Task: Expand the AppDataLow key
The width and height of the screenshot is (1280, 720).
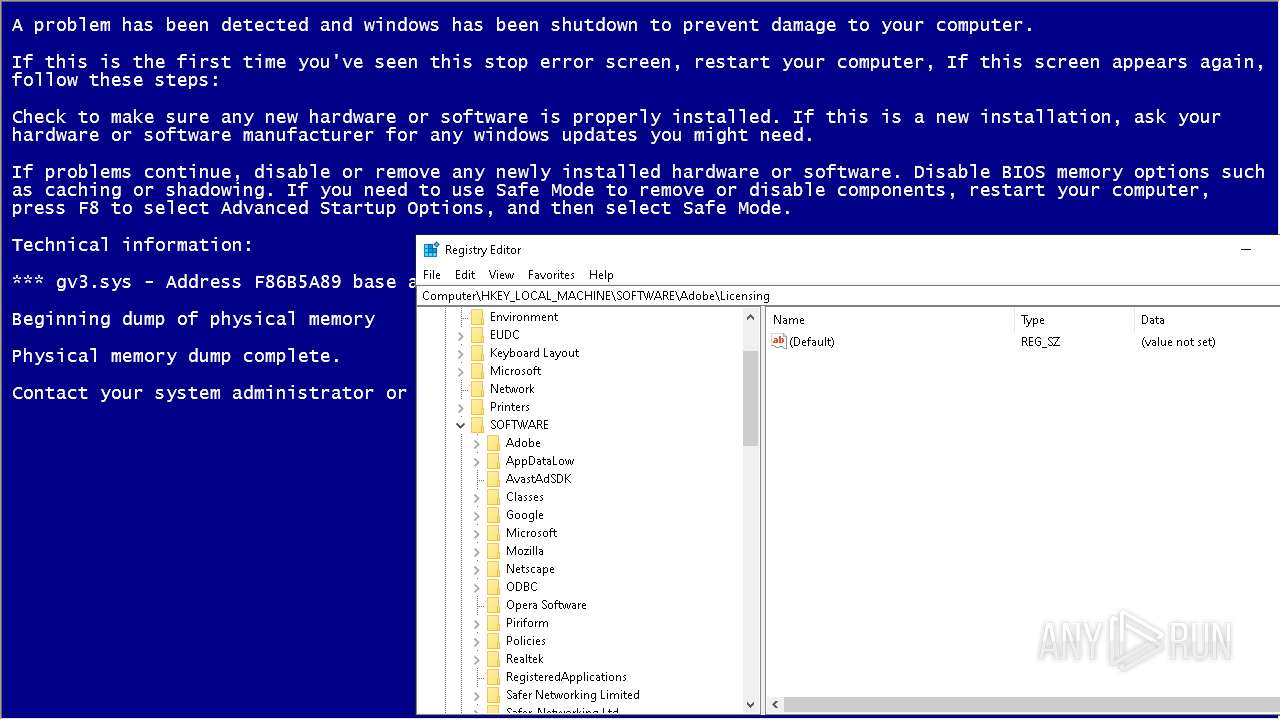Action: [477, 461]
